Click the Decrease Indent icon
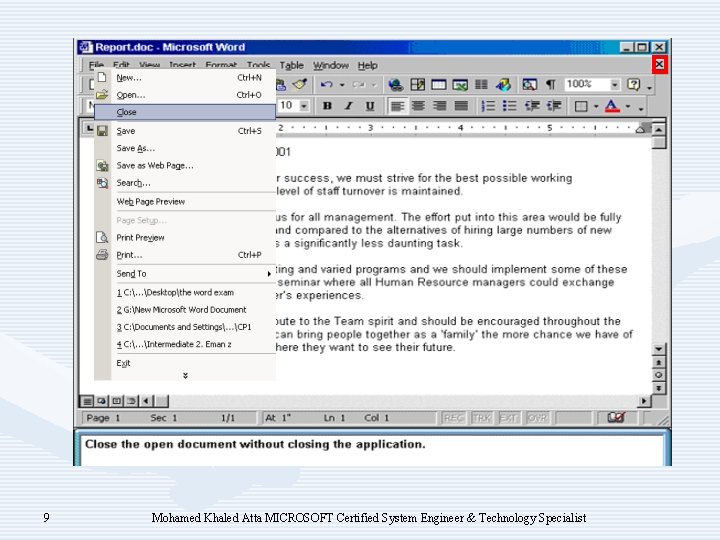The width and height of the screenshot is (720, 540). tap(532, 106)
